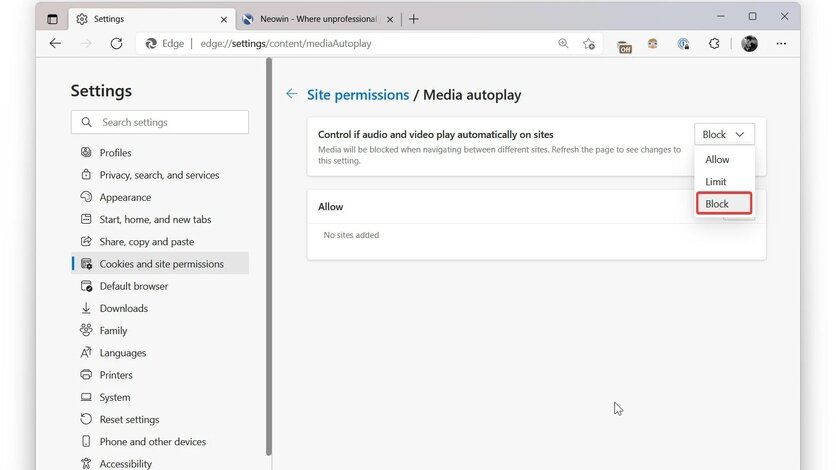Click the Appearance palette icon
Viewport: 836px width, 470px height.
86,197
